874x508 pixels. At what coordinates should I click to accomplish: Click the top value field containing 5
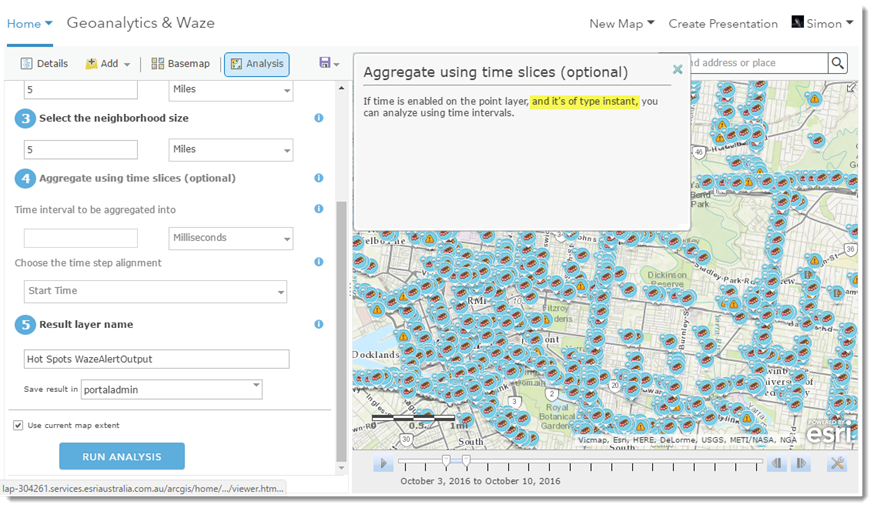click(81, 90)
